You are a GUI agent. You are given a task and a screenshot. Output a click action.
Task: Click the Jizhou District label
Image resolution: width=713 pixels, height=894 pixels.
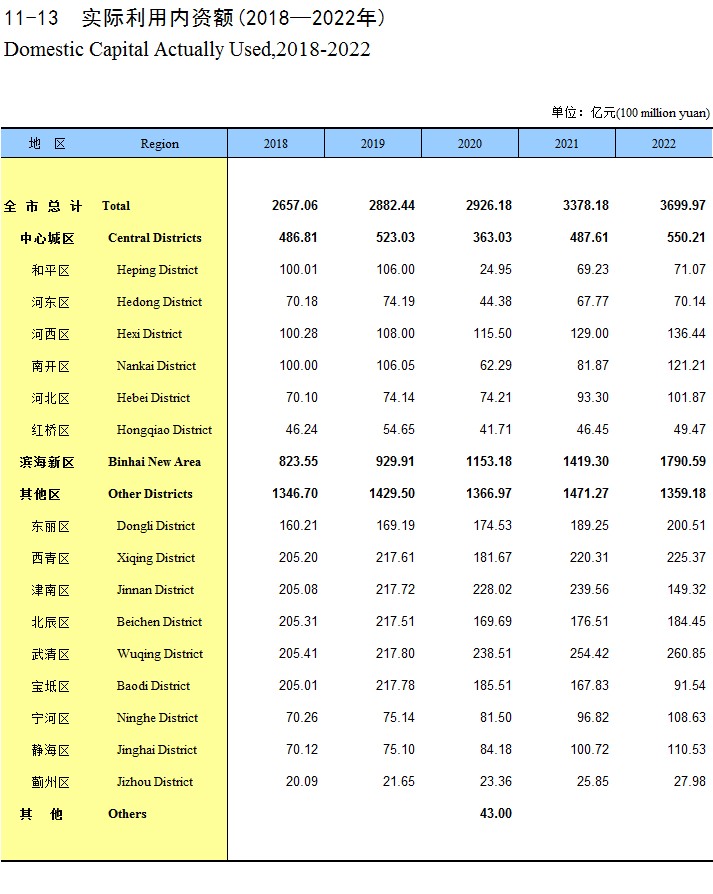pyautogui.click(x=154, y=782)
